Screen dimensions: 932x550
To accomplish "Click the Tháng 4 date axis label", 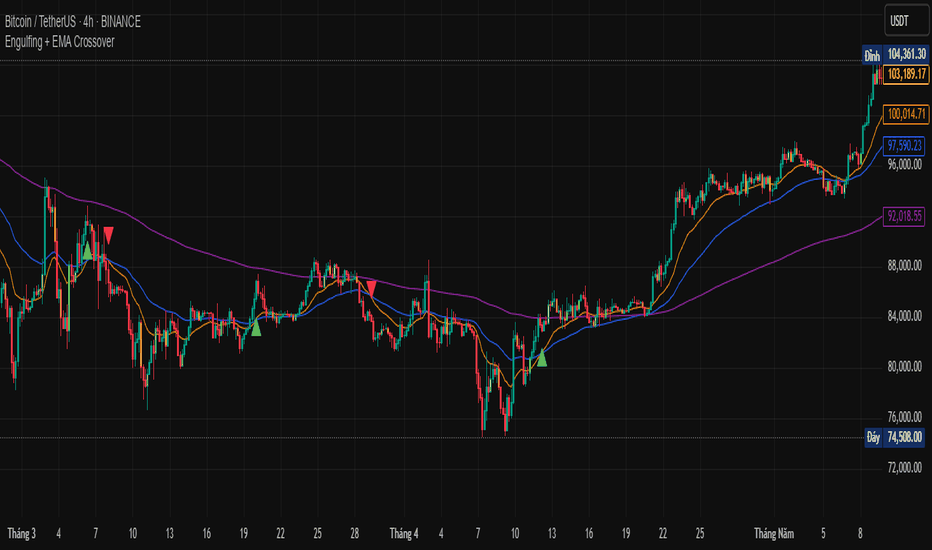I will coord(404,534).
